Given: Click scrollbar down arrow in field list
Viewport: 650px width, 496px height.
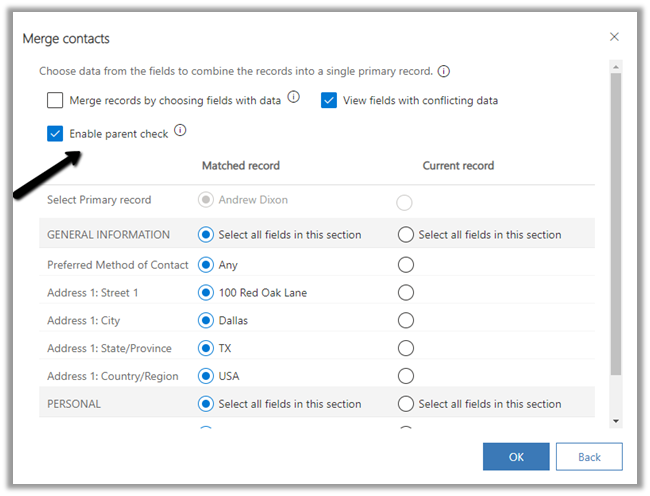Looking at the screenshot, I should 615,422.
